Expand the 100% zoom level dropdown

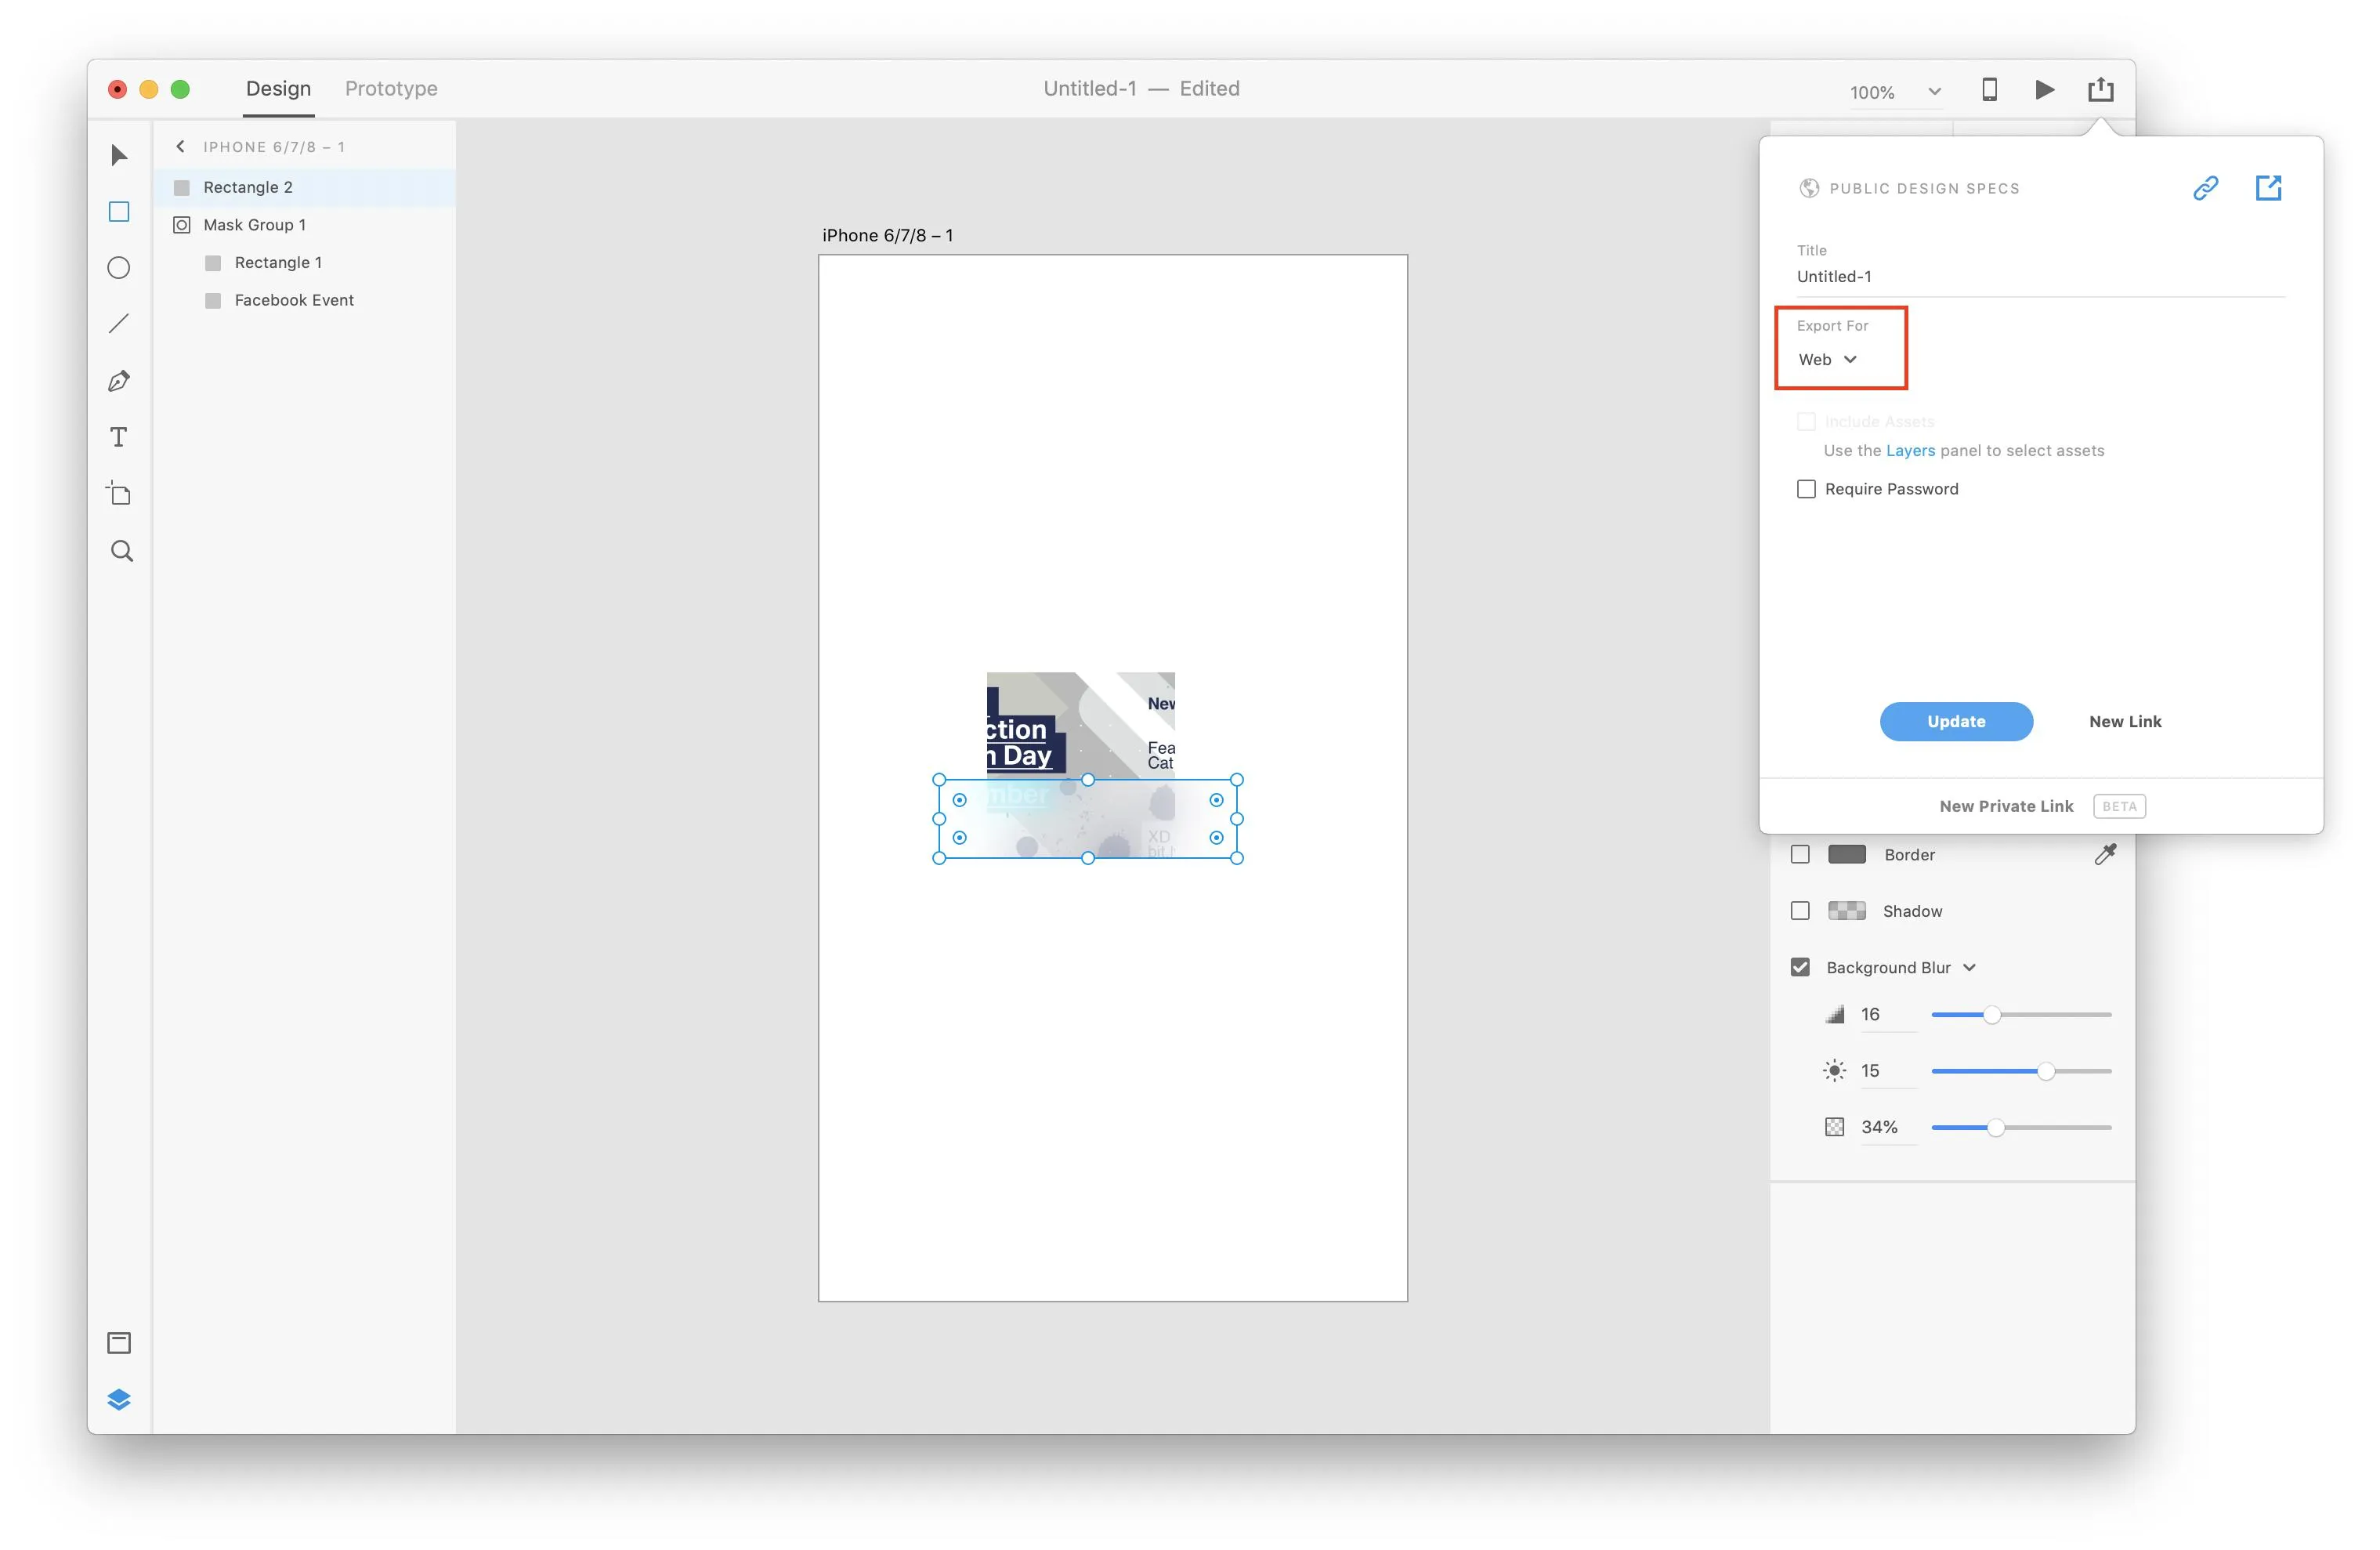[x=1934, y=92]
